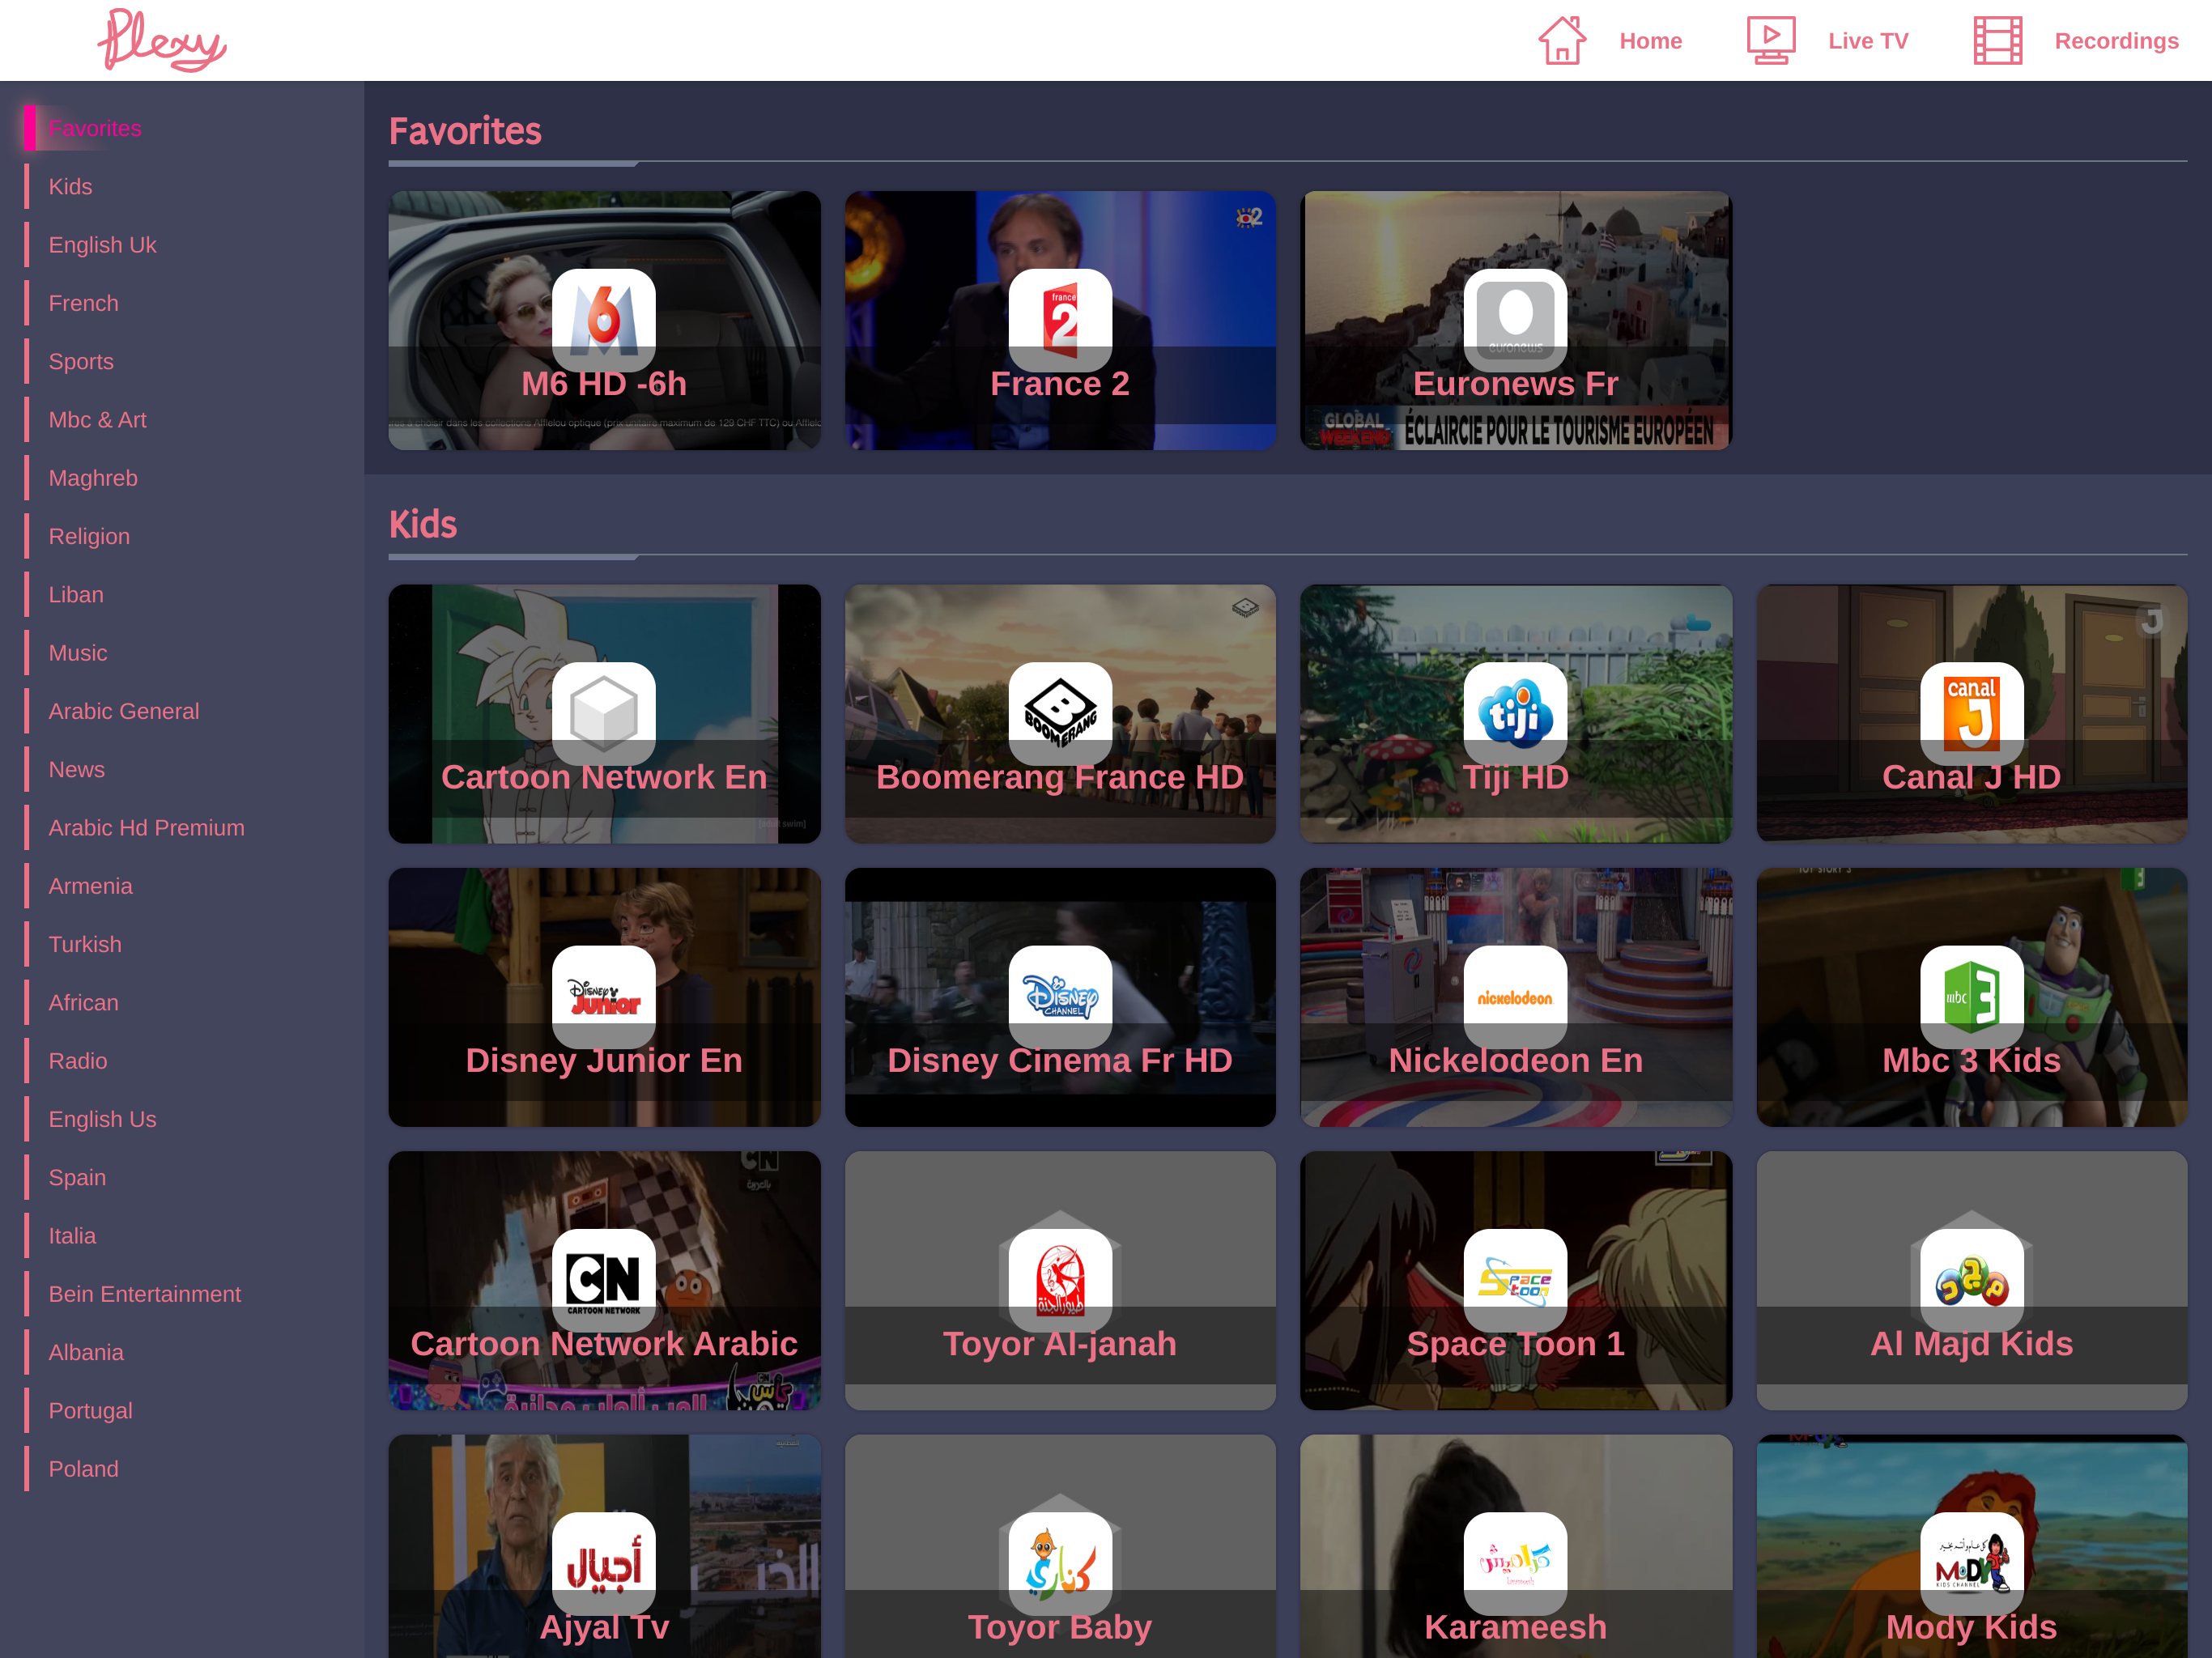Click the Canal J HD logo
This screenshot has width=2212, height=1658.
tap(1970, 713)
